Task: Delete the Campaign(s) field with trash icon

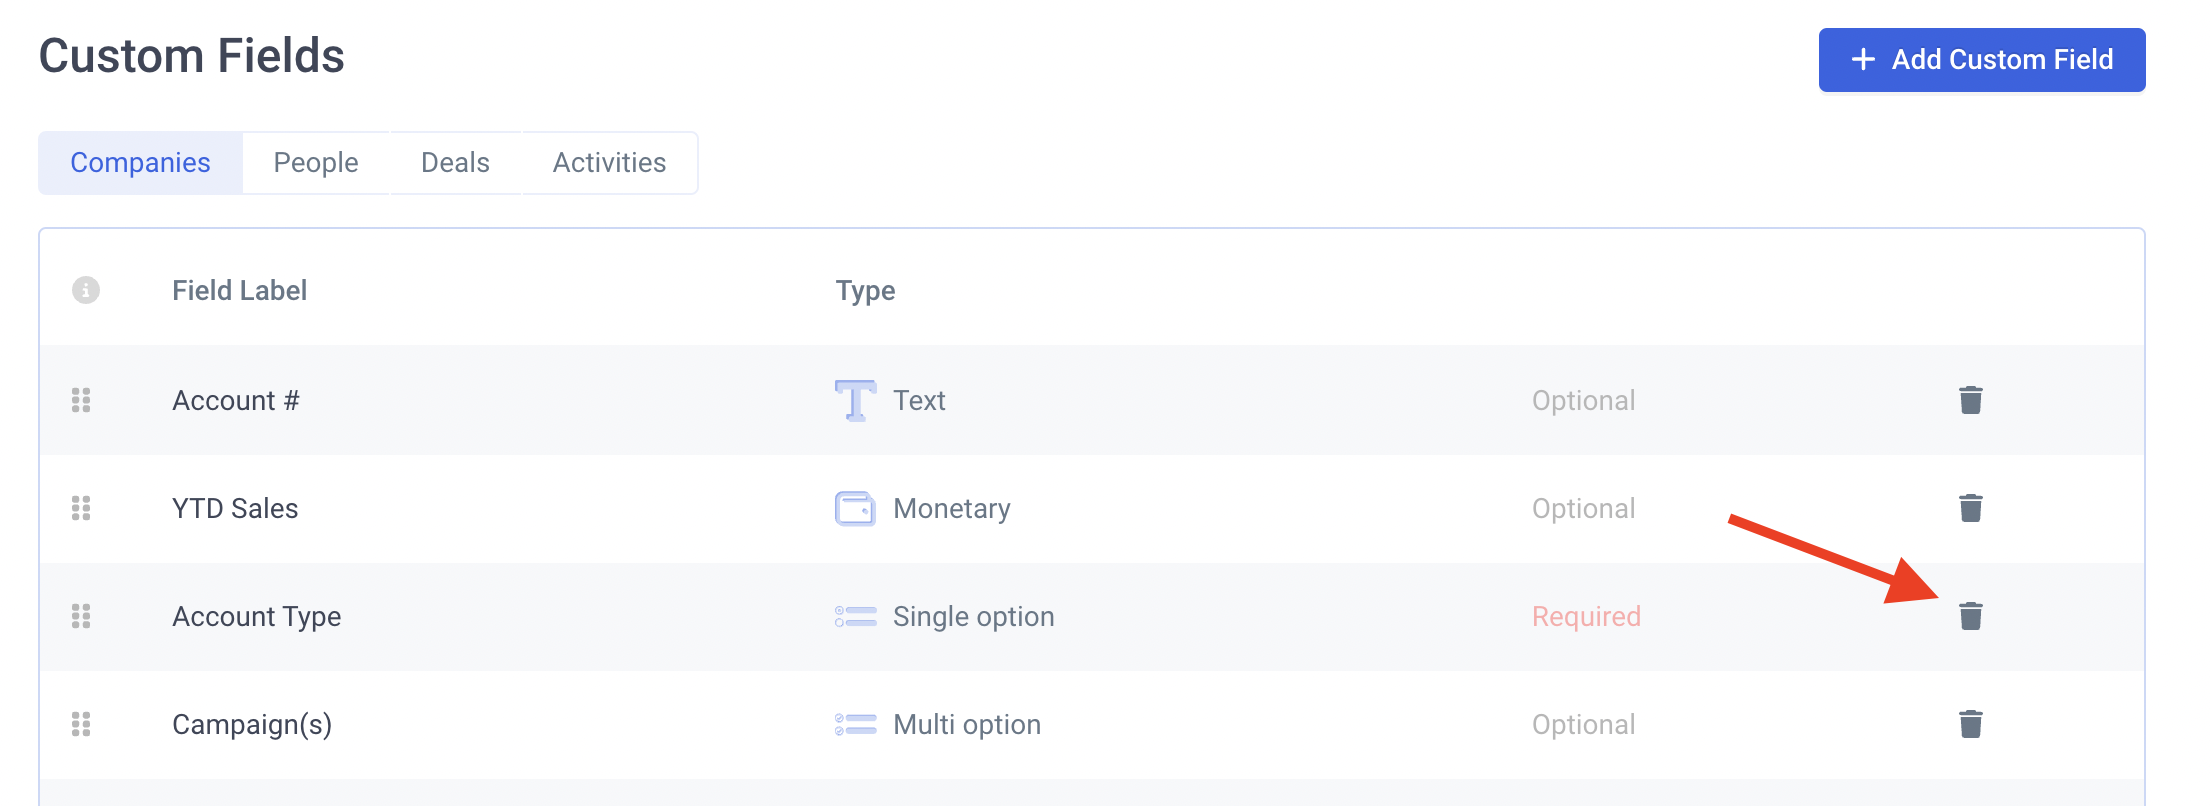Action: pos(1970,724)
